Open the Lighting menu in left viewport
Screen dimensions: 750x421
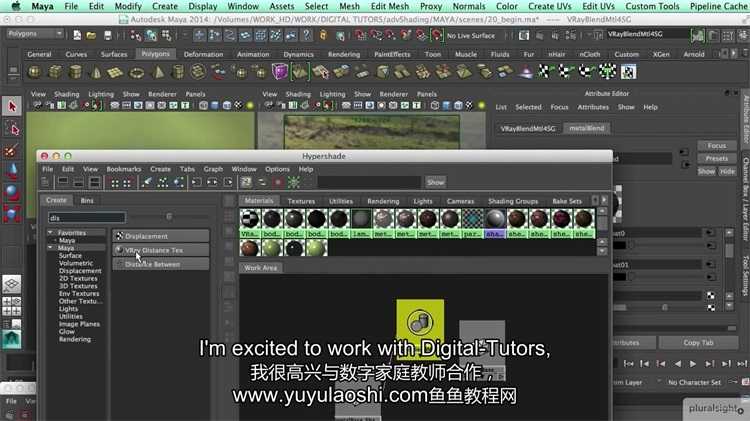click(101, 94)
